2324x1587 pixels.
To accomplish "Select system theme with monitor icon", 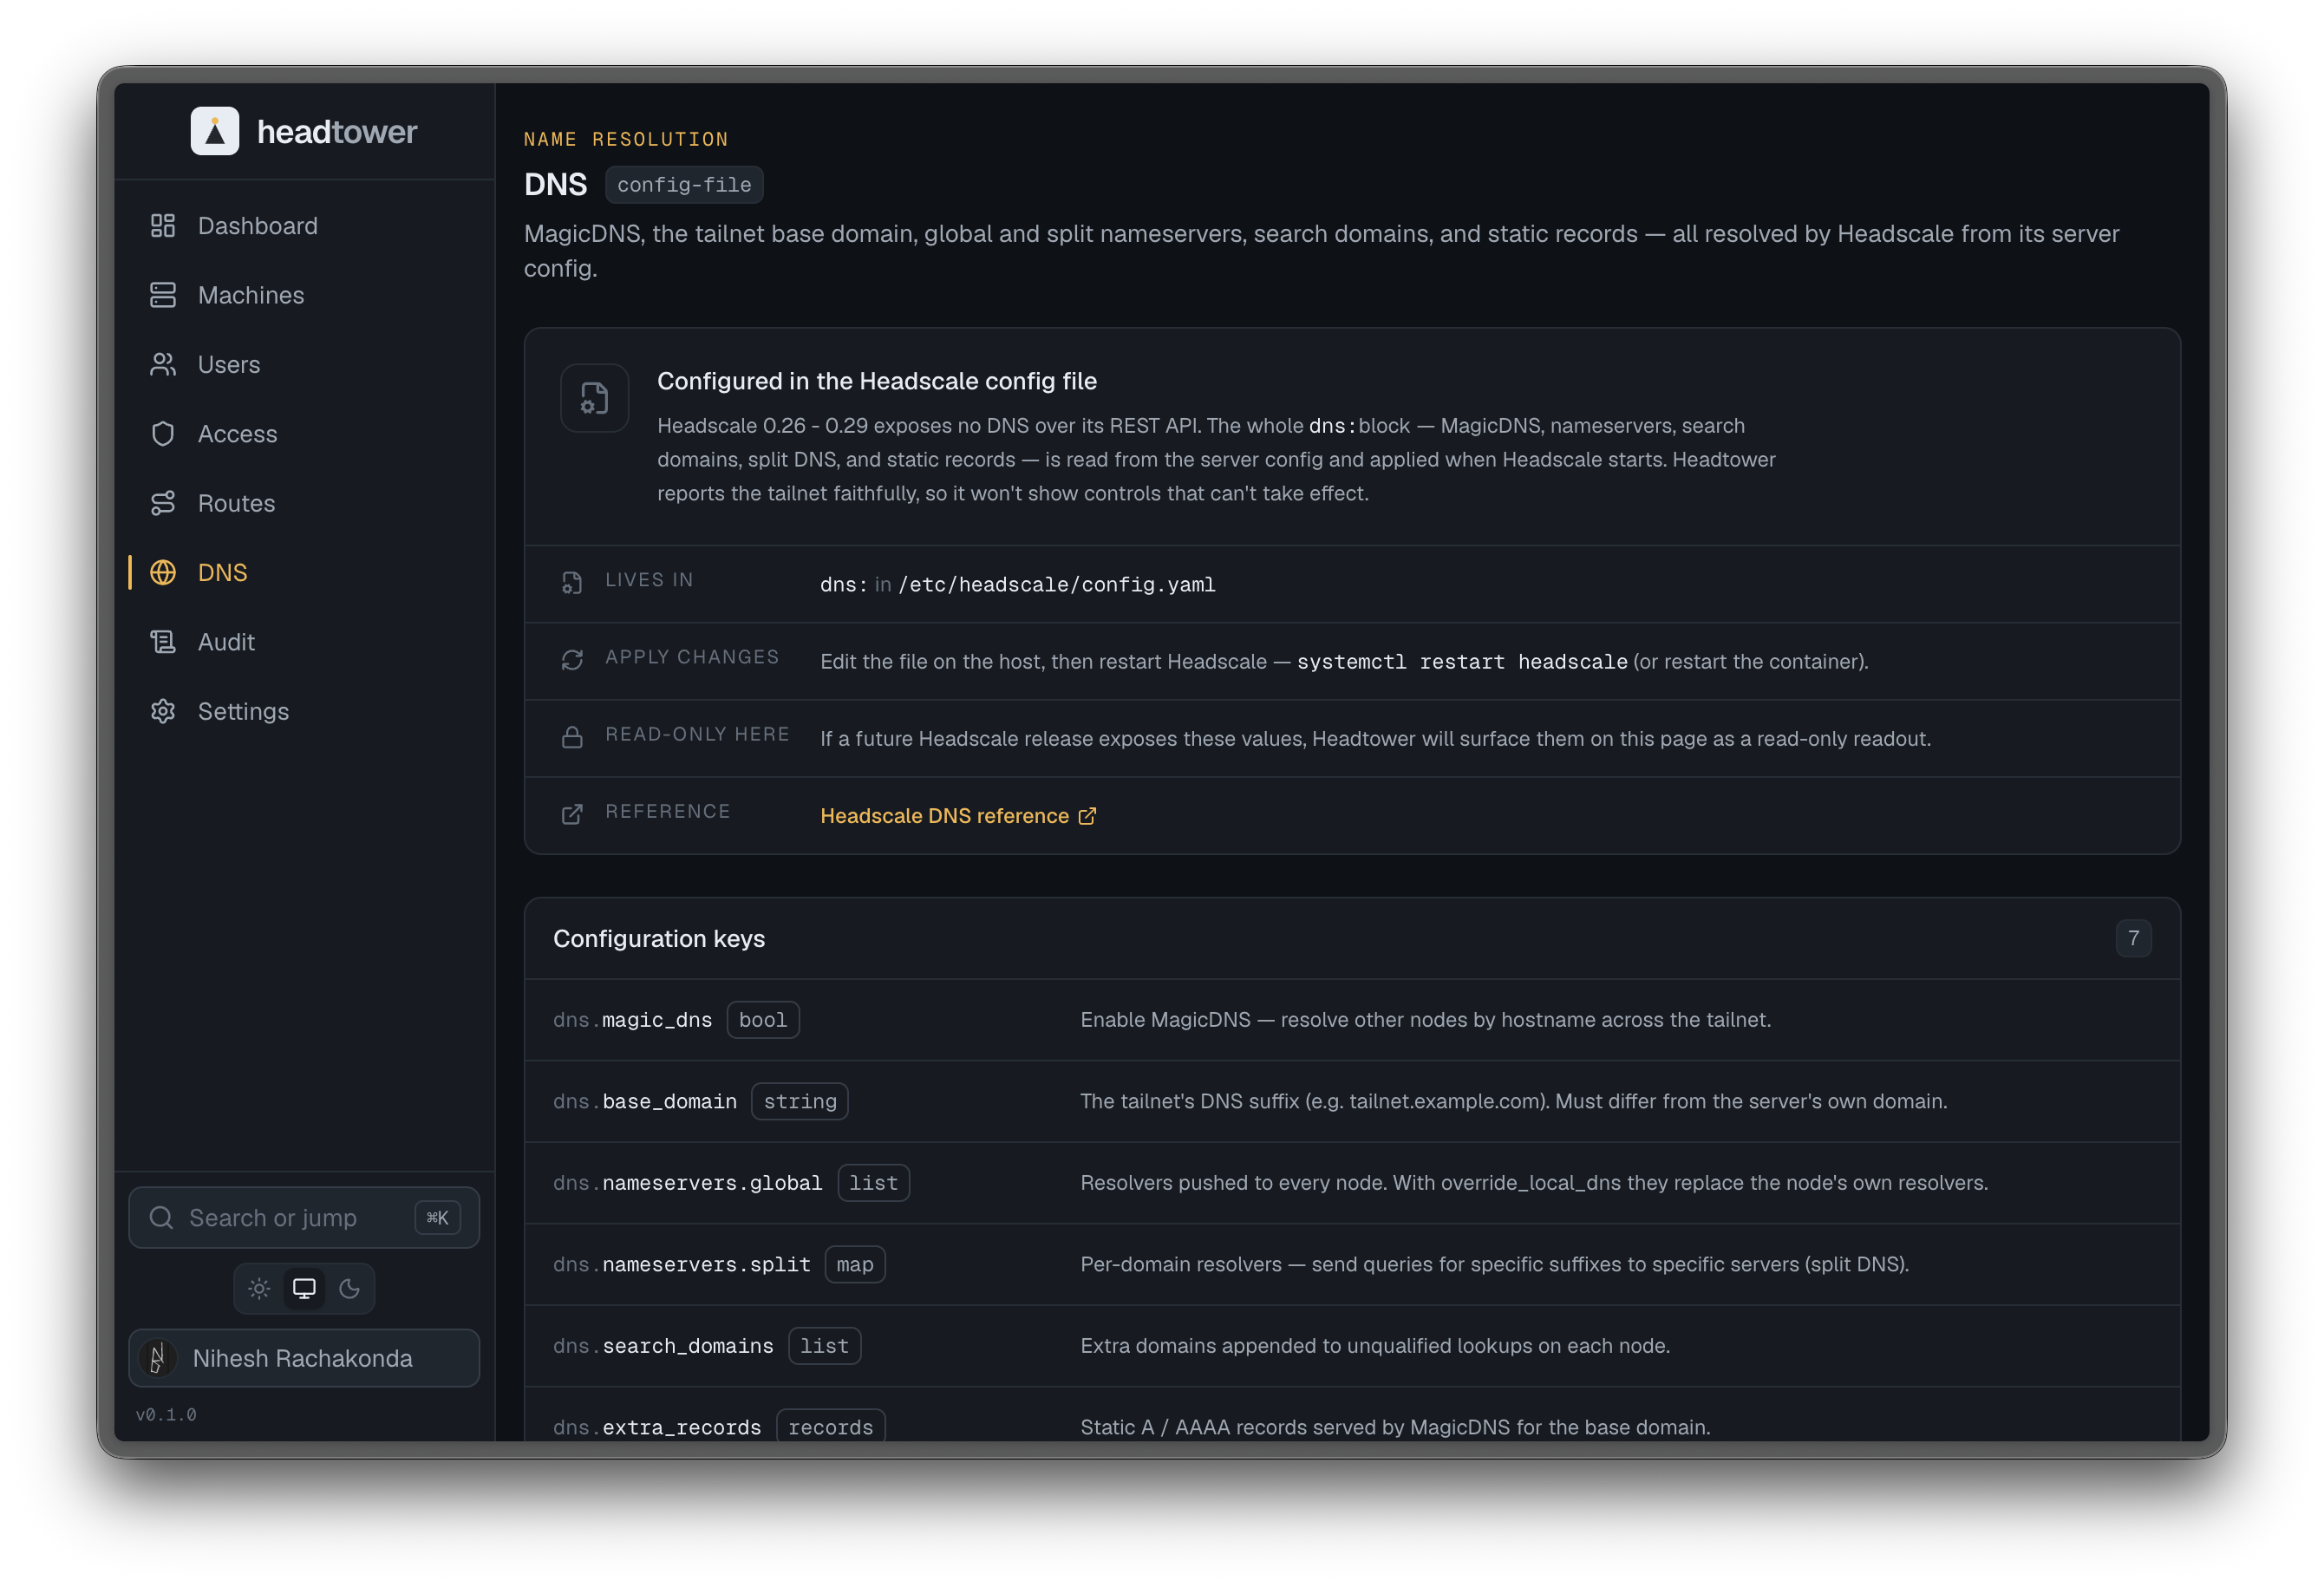I will (x=304, y=1289).
